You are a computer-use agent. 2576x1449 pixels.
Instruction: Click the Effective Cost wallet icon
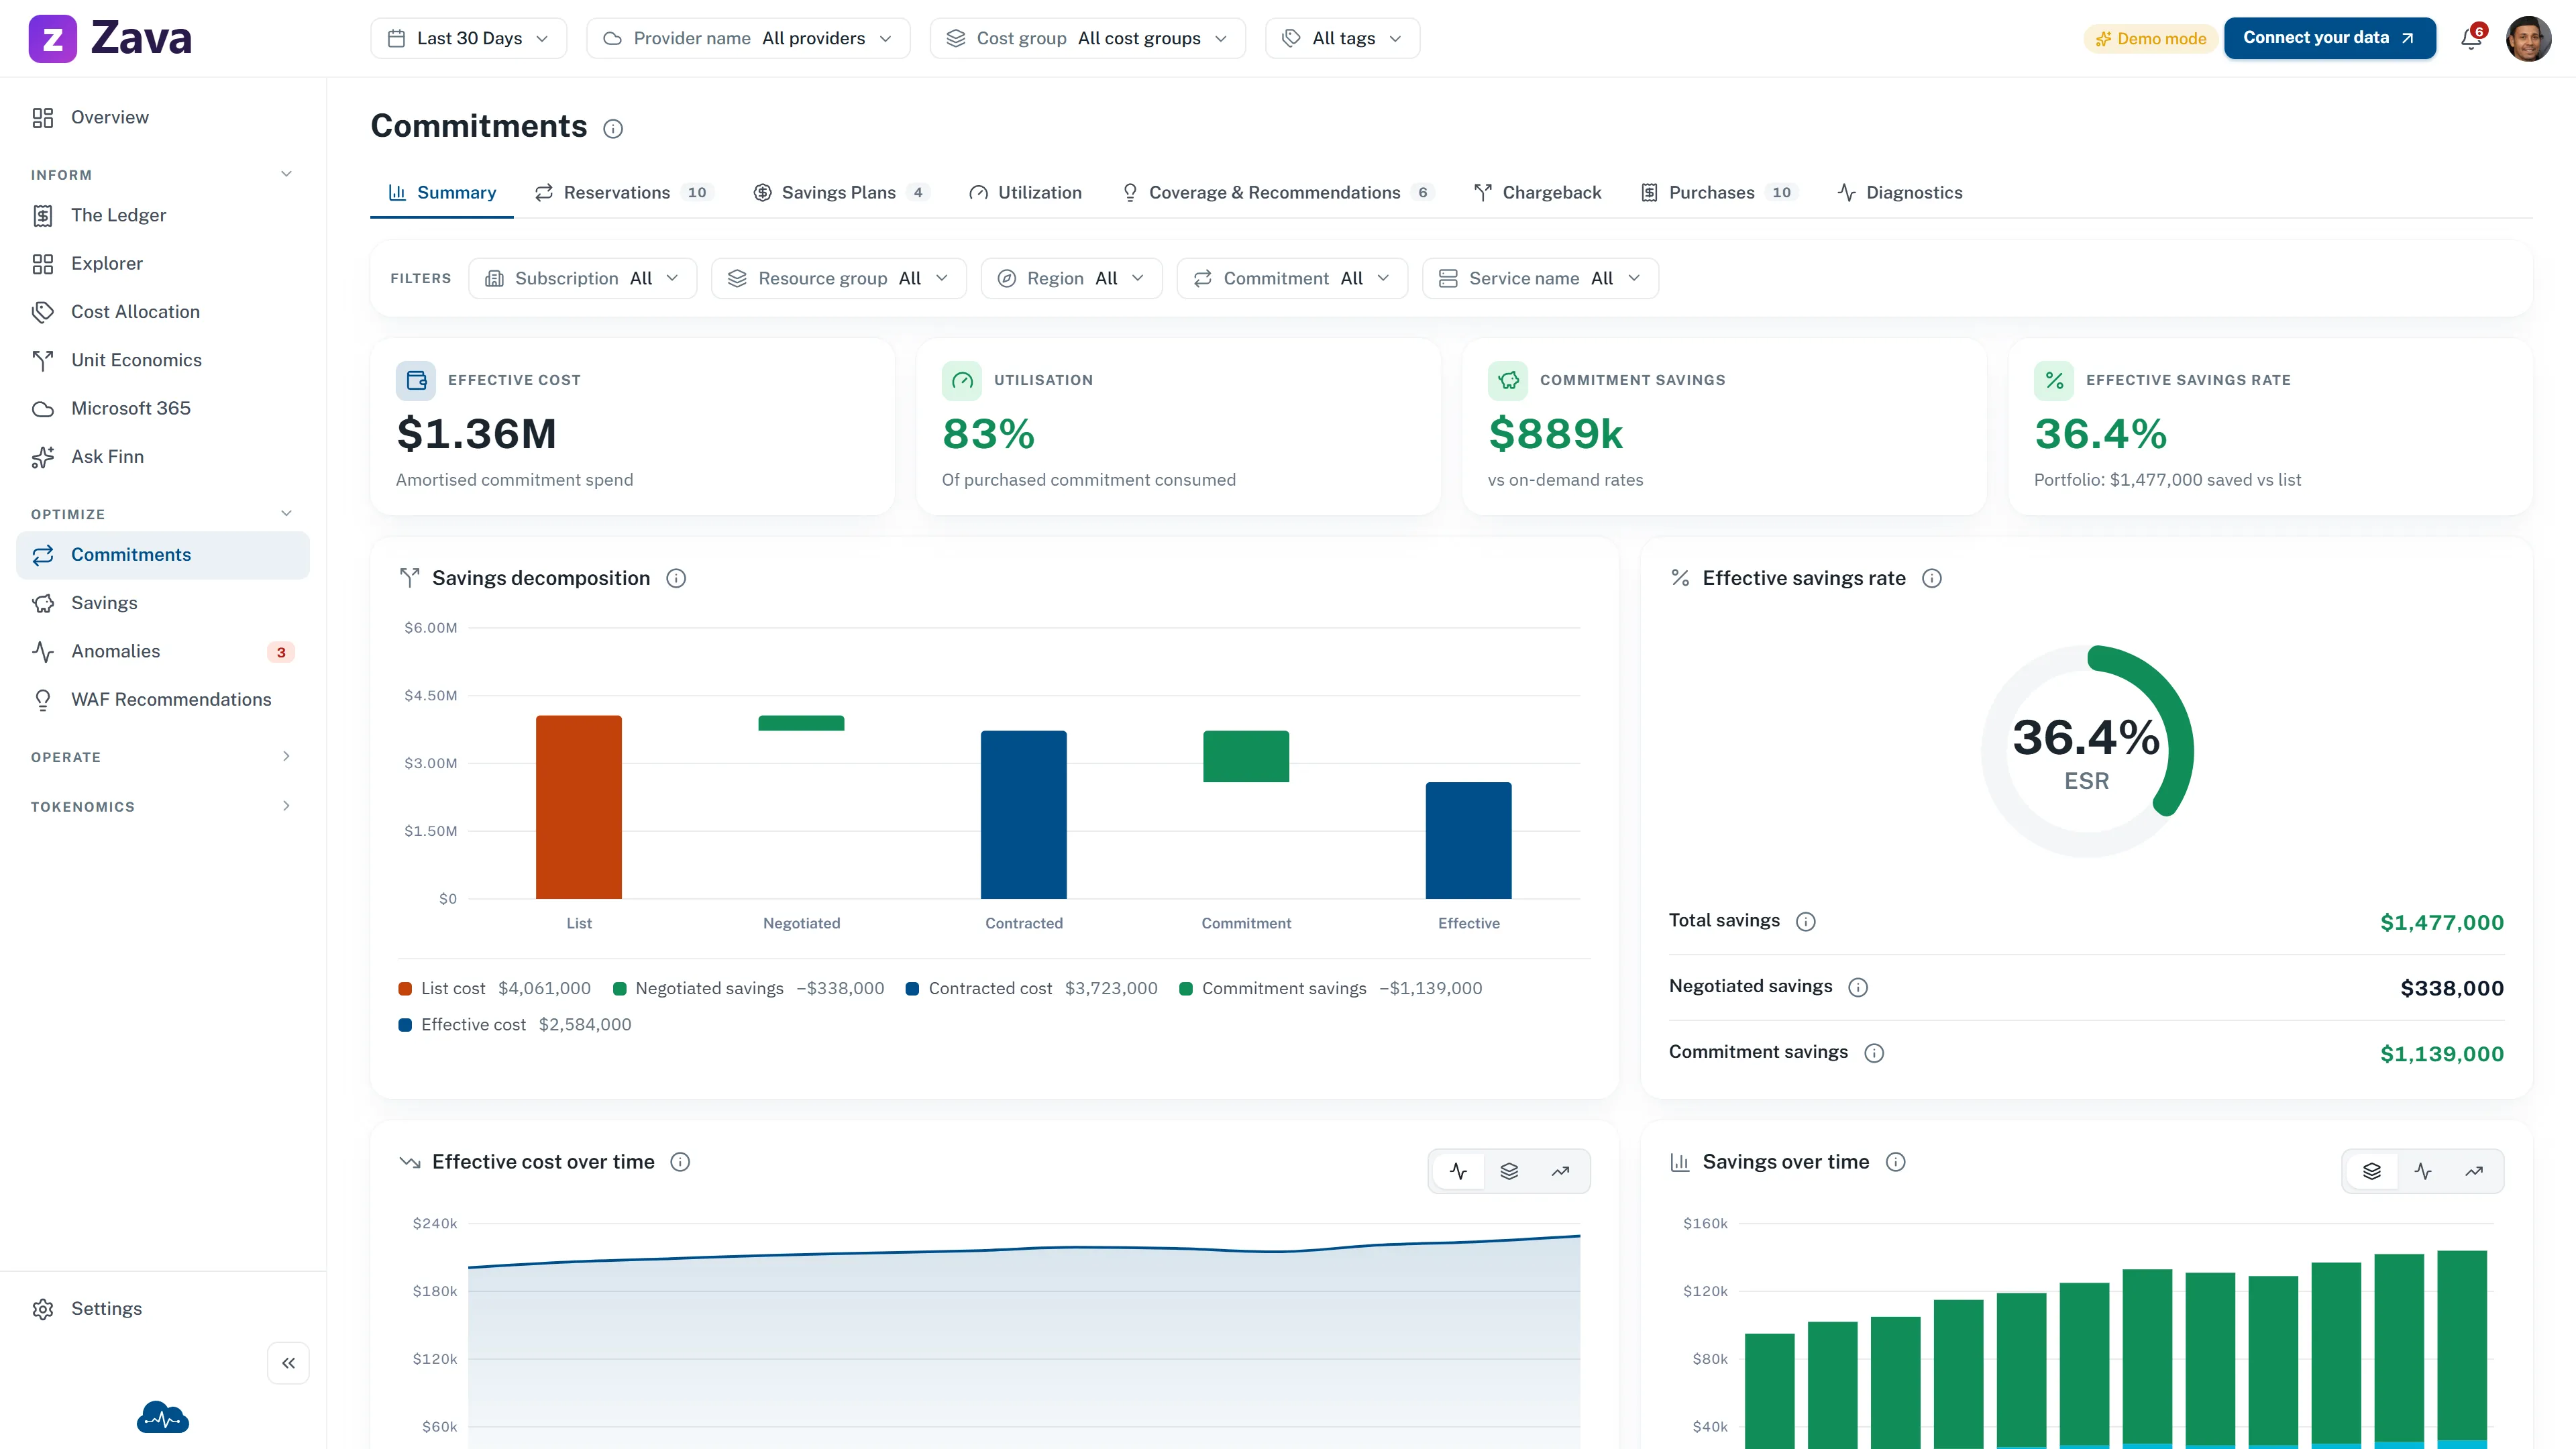(x=416, y=380)
